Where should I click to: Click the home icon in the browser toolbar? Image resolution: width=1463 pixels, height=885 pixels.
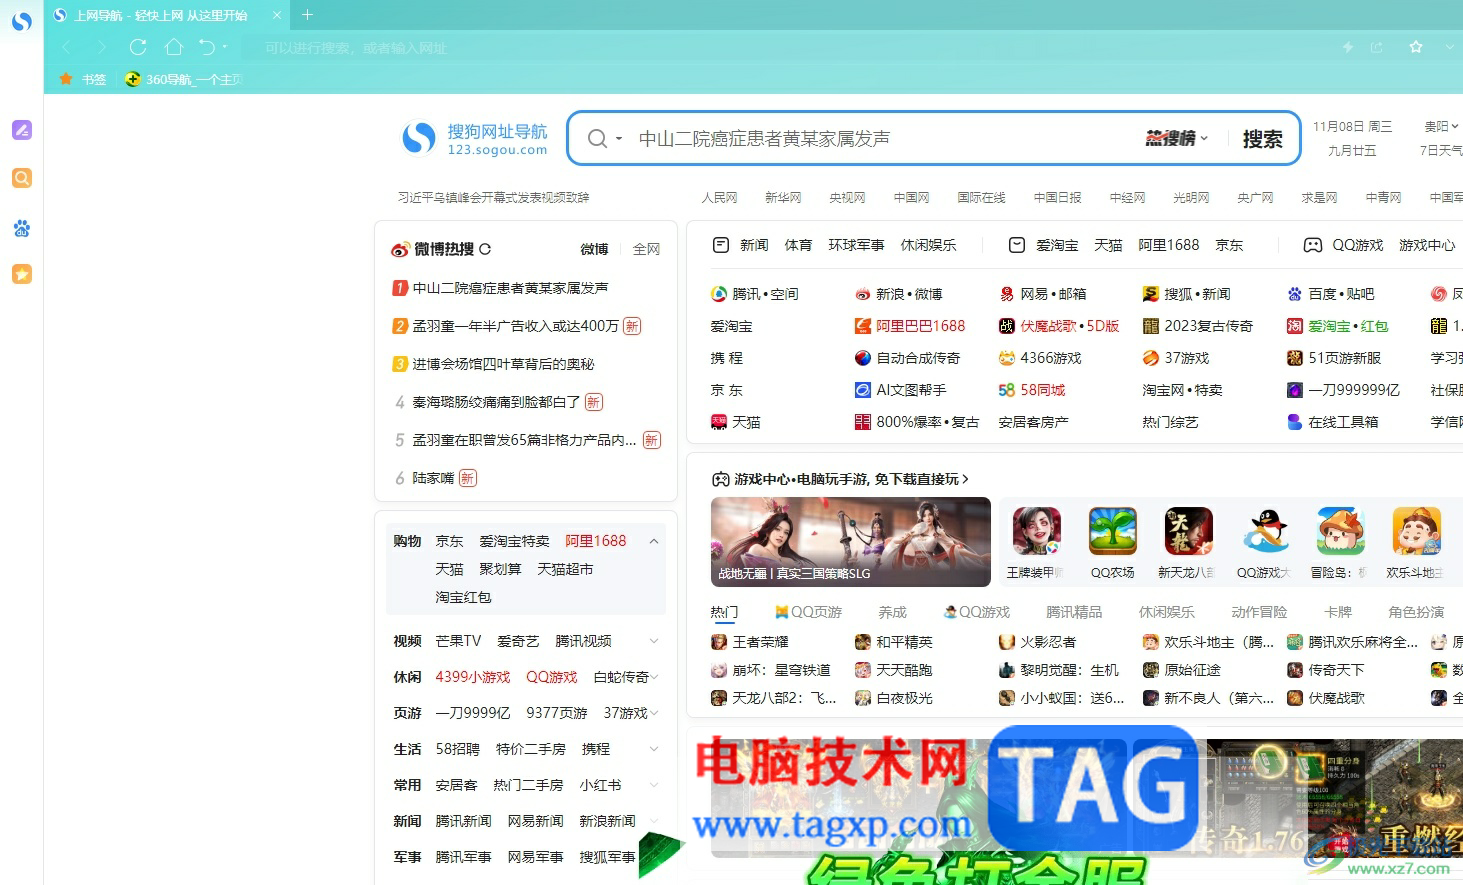(174, 47)
